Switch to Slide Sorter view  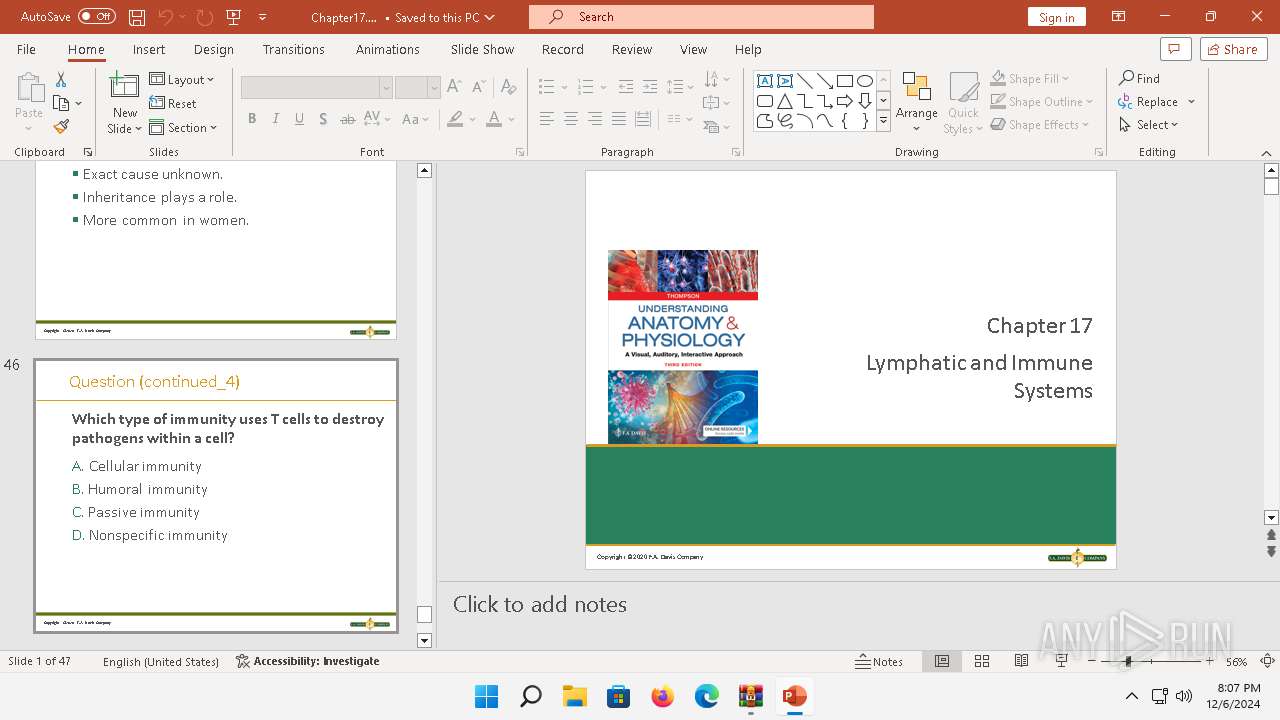click(x=982, y=661)
